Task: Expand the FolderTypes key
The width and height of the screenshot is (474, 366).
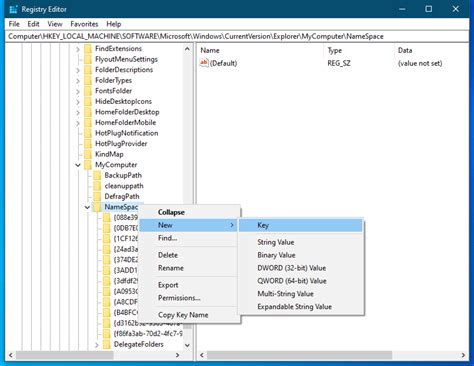Action: 78,81
